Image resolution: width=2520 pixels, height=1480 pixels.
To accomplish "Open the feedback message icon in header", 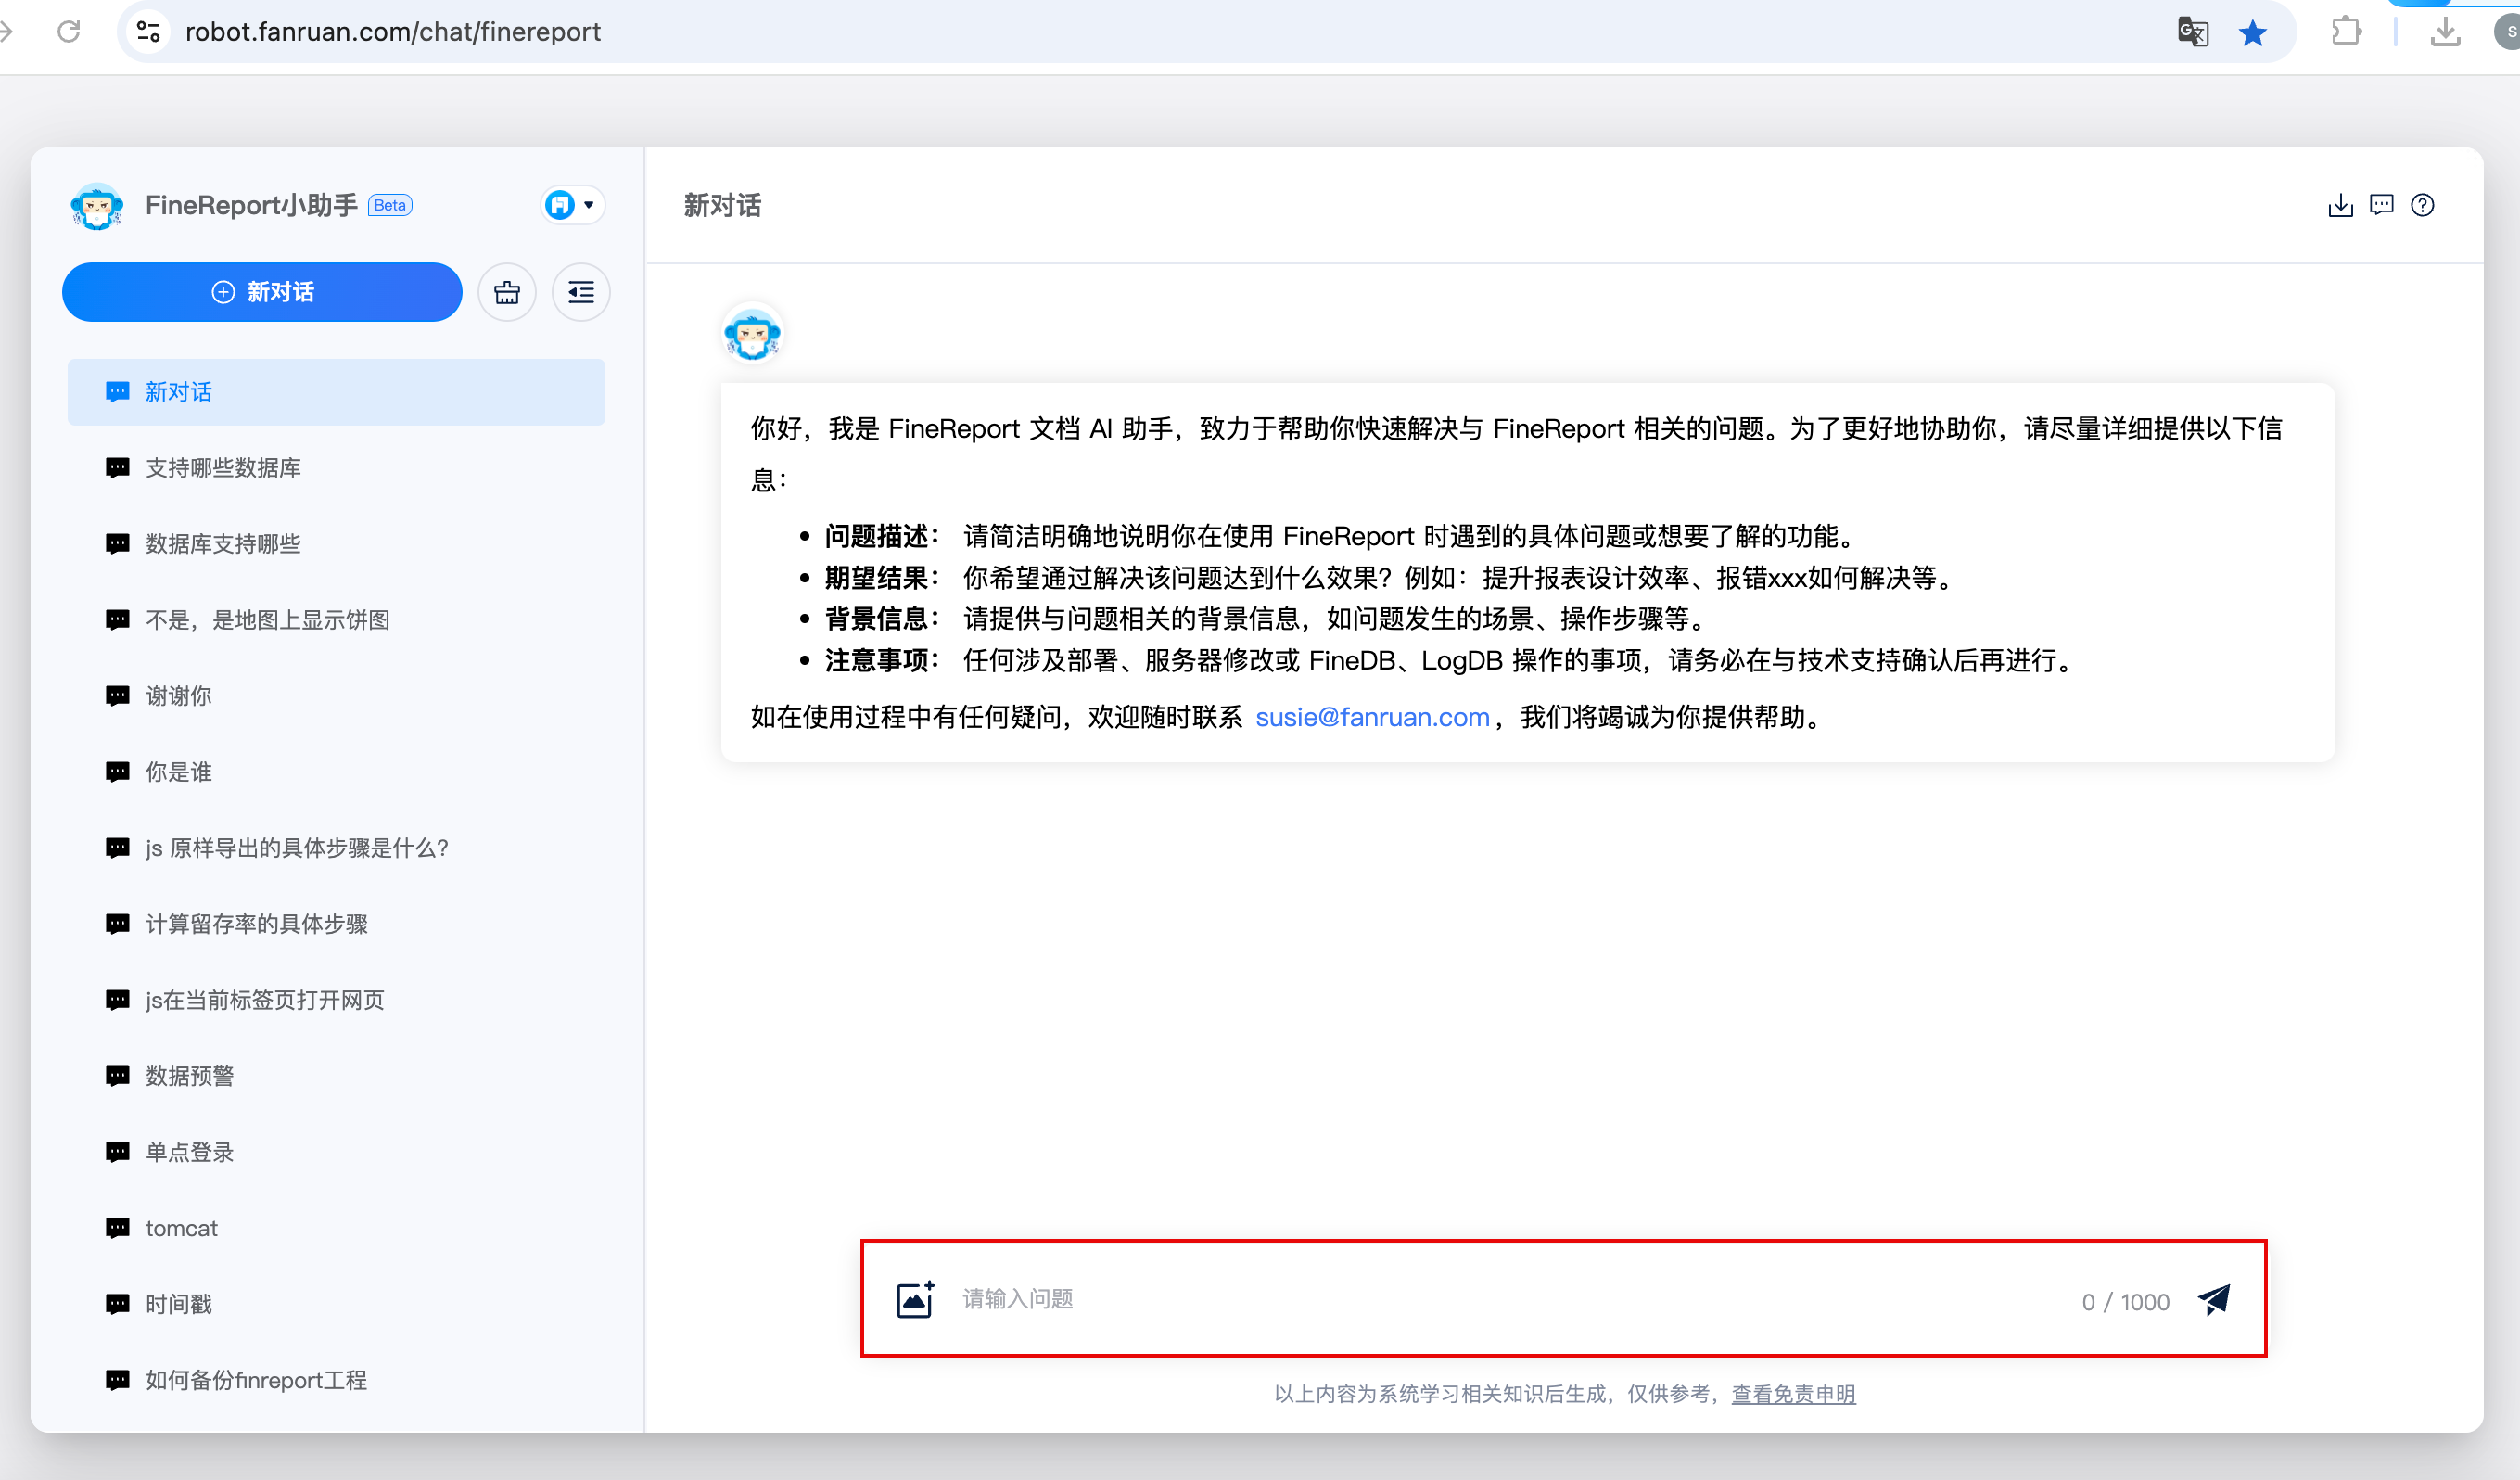I will (2382, 205).
